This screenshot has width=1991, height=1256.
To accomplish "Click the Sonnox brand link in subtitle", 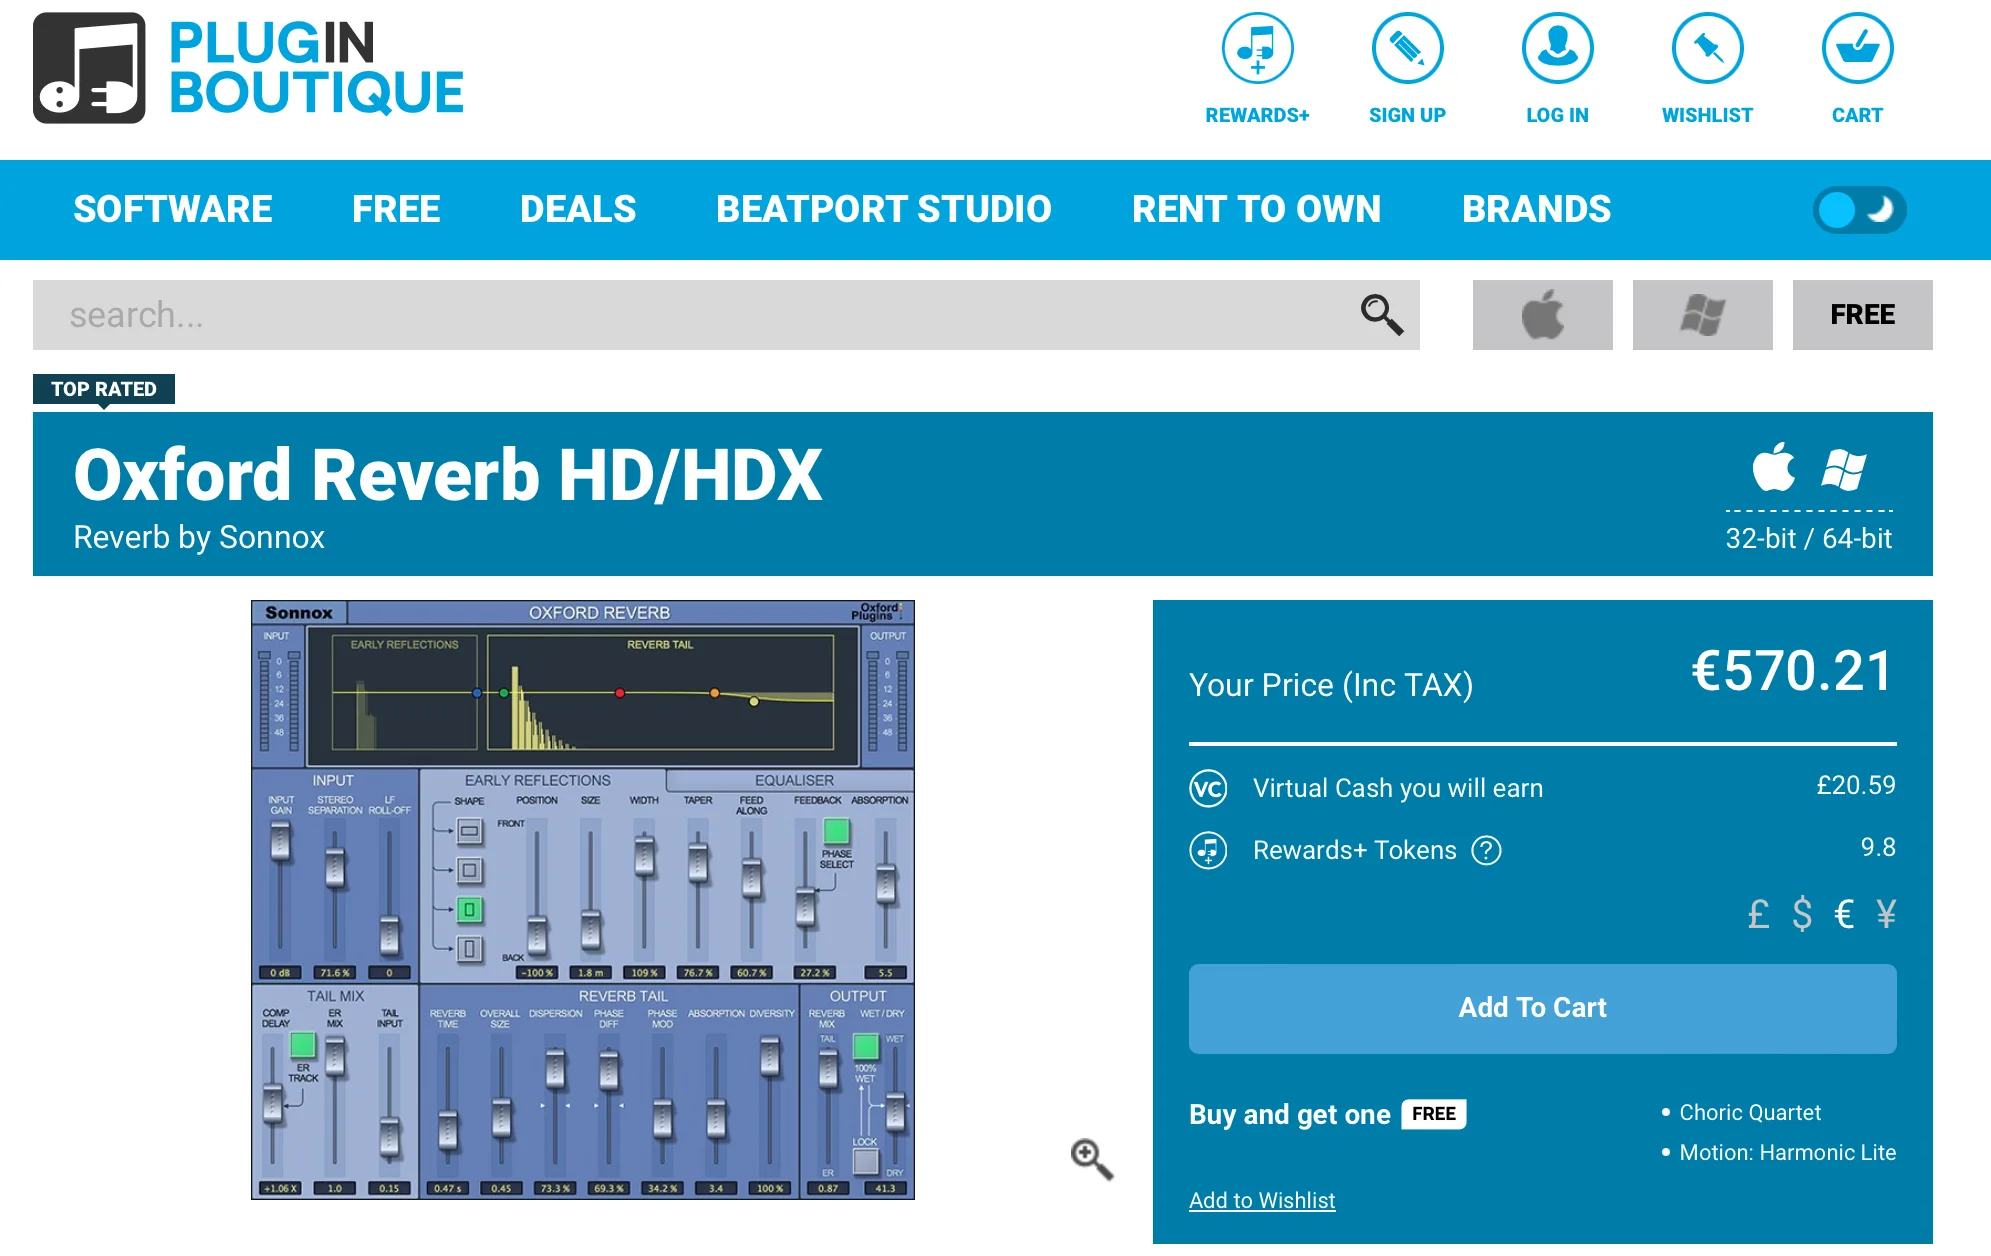I will (x=272, y=537).
